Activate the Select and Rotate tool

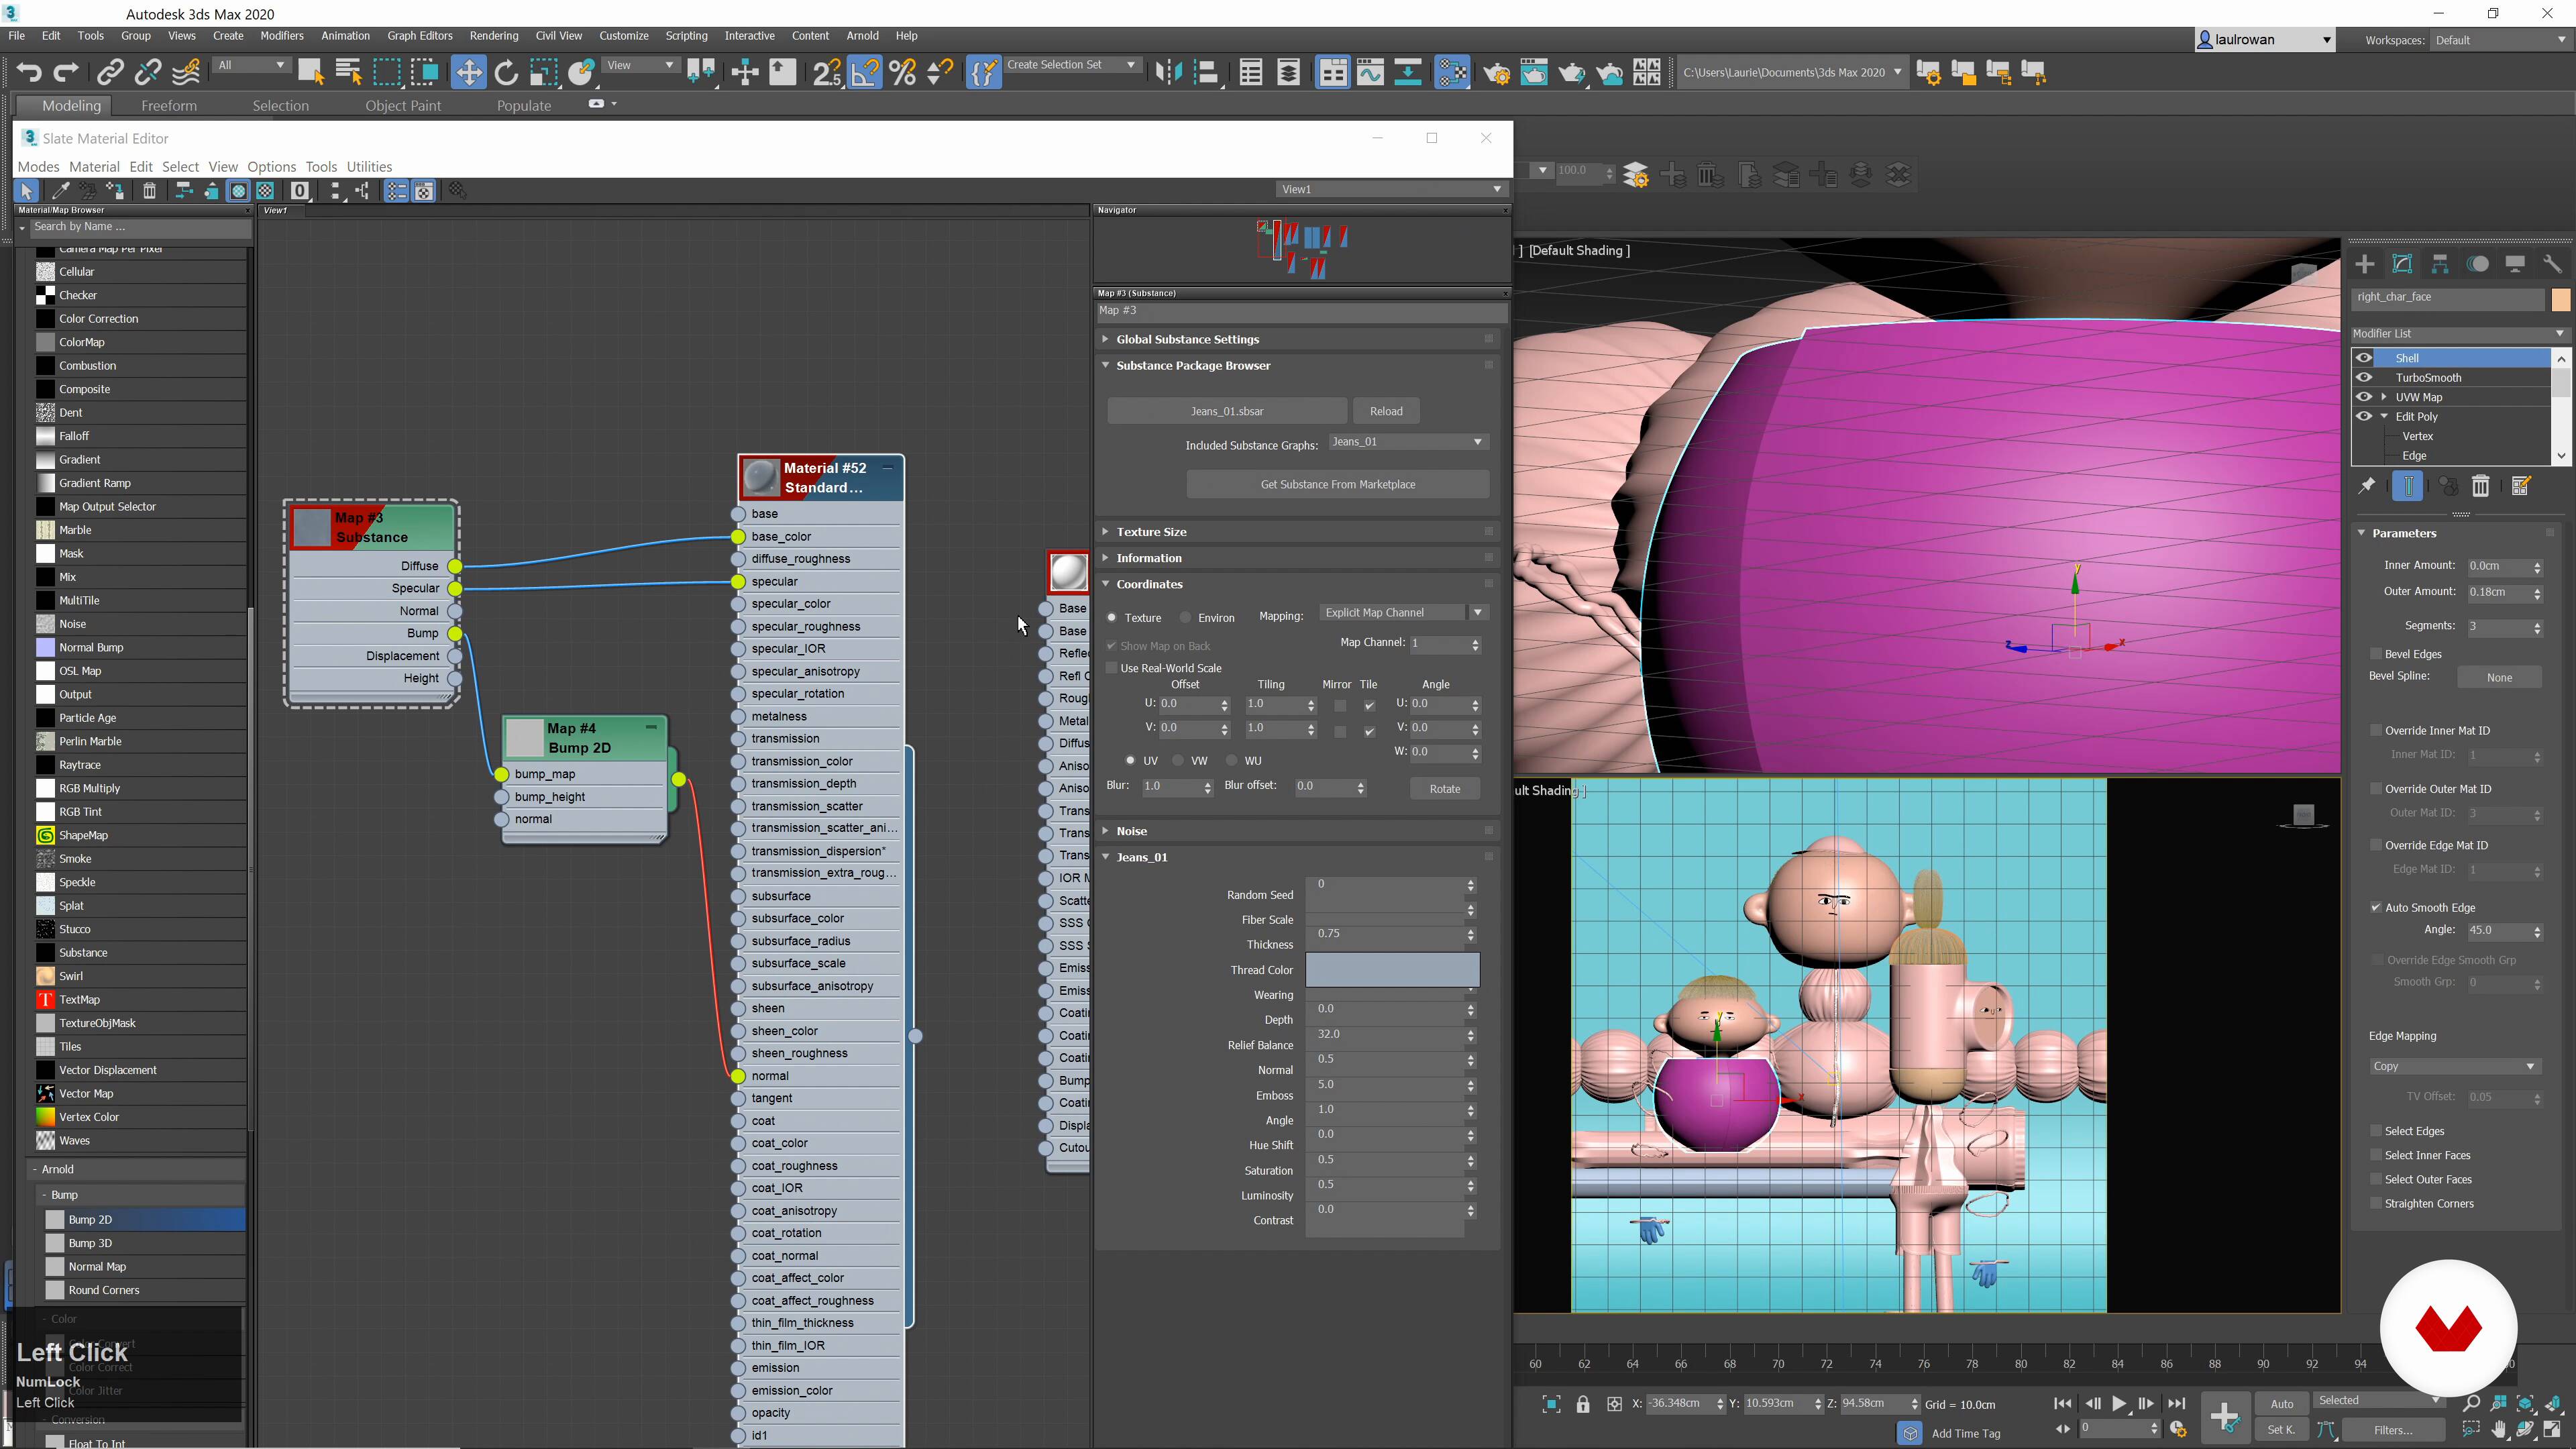[x=506, y=72]
